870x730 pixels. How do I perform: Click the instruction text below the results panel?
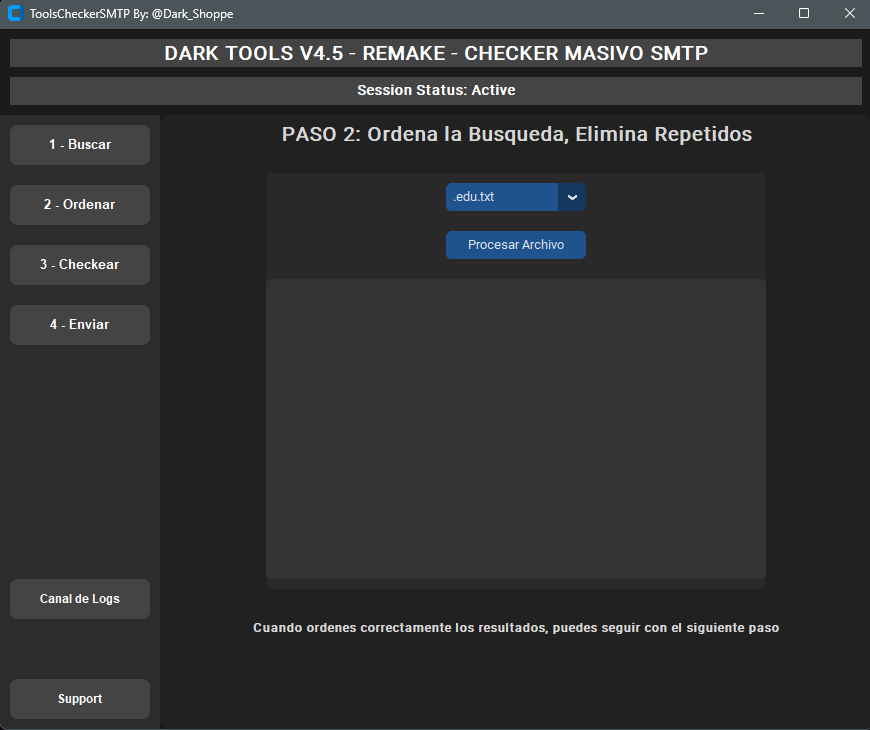pos(515,627)
